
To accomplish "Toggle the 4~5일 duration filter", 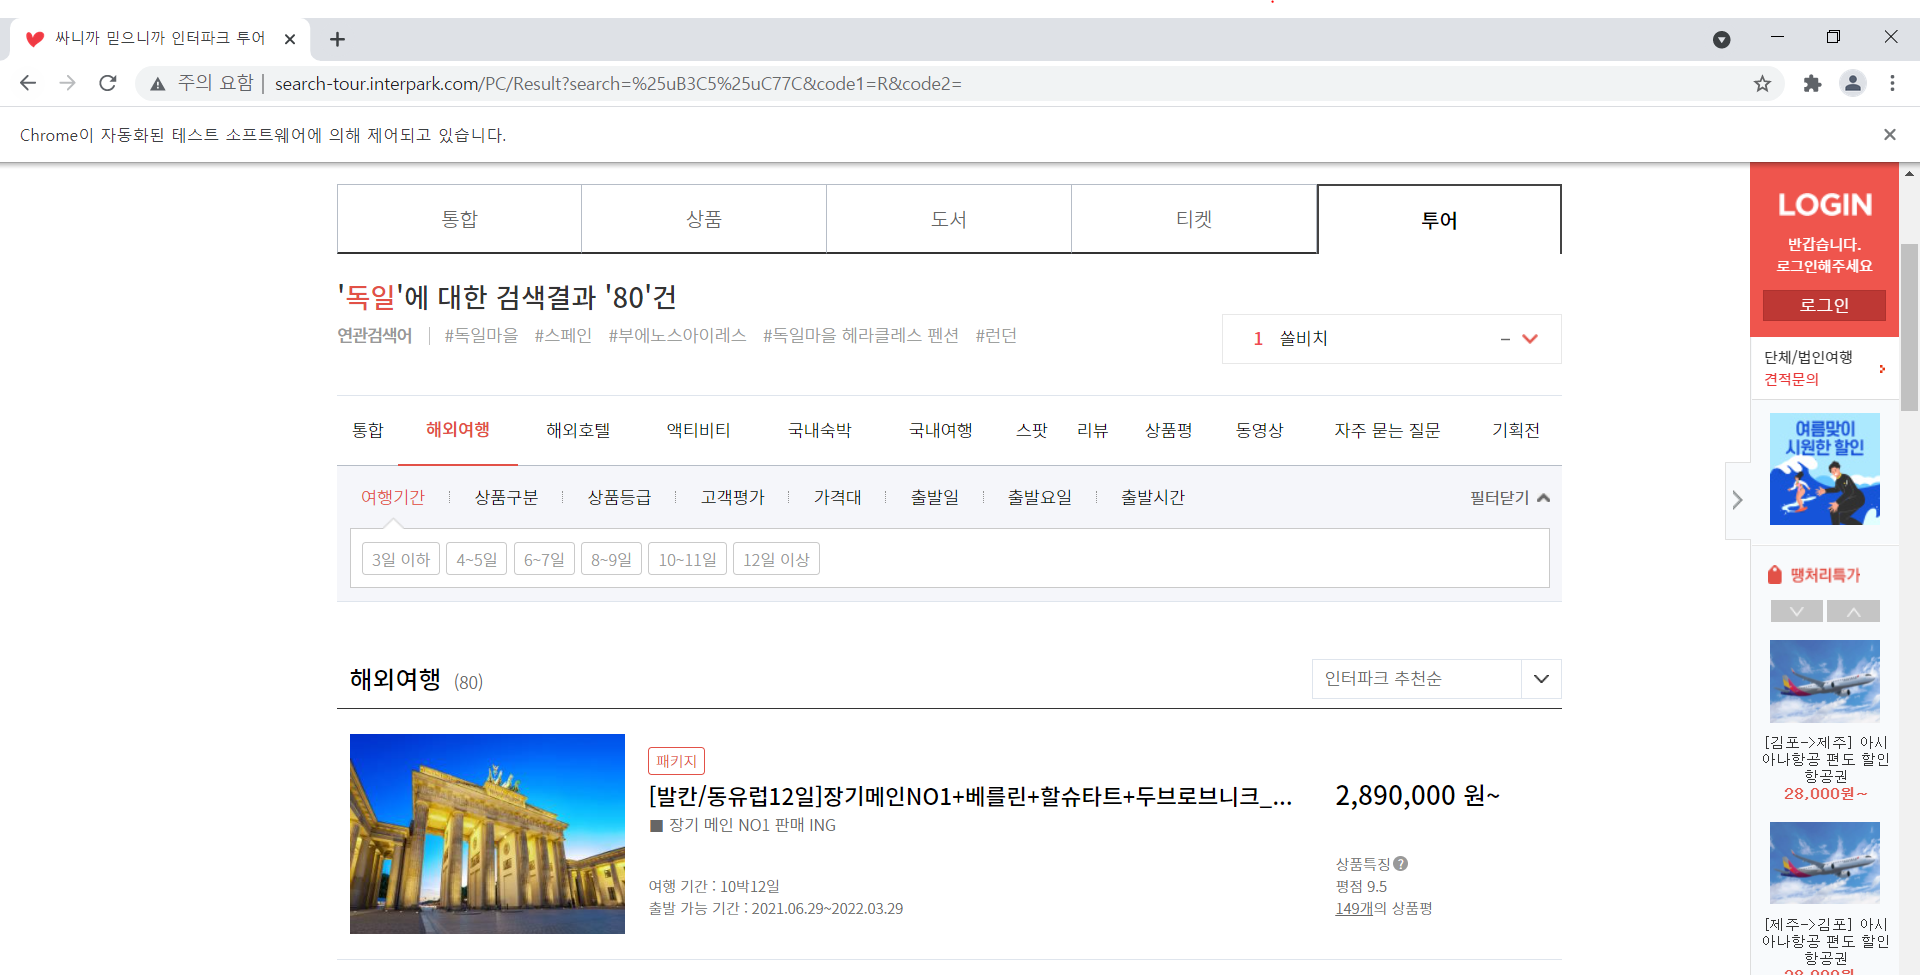I will [x=477, y=560].
